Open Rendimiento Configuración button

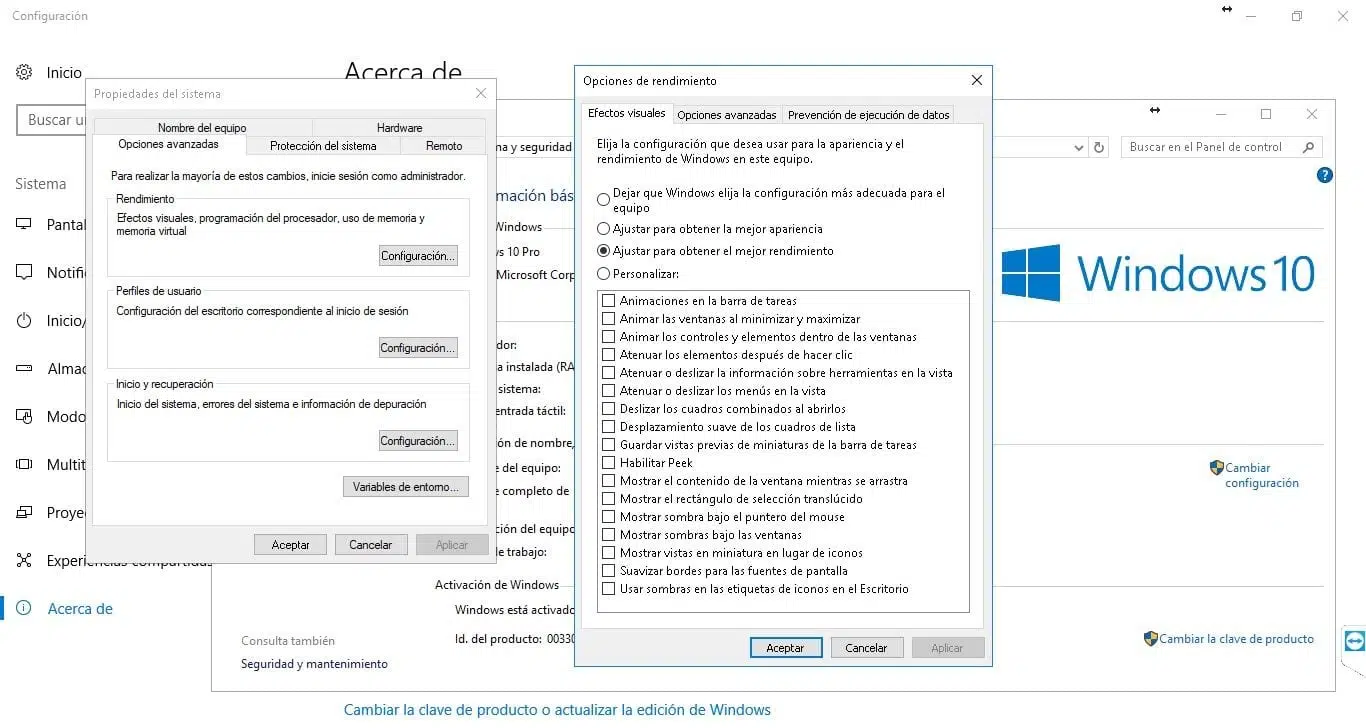418,256
